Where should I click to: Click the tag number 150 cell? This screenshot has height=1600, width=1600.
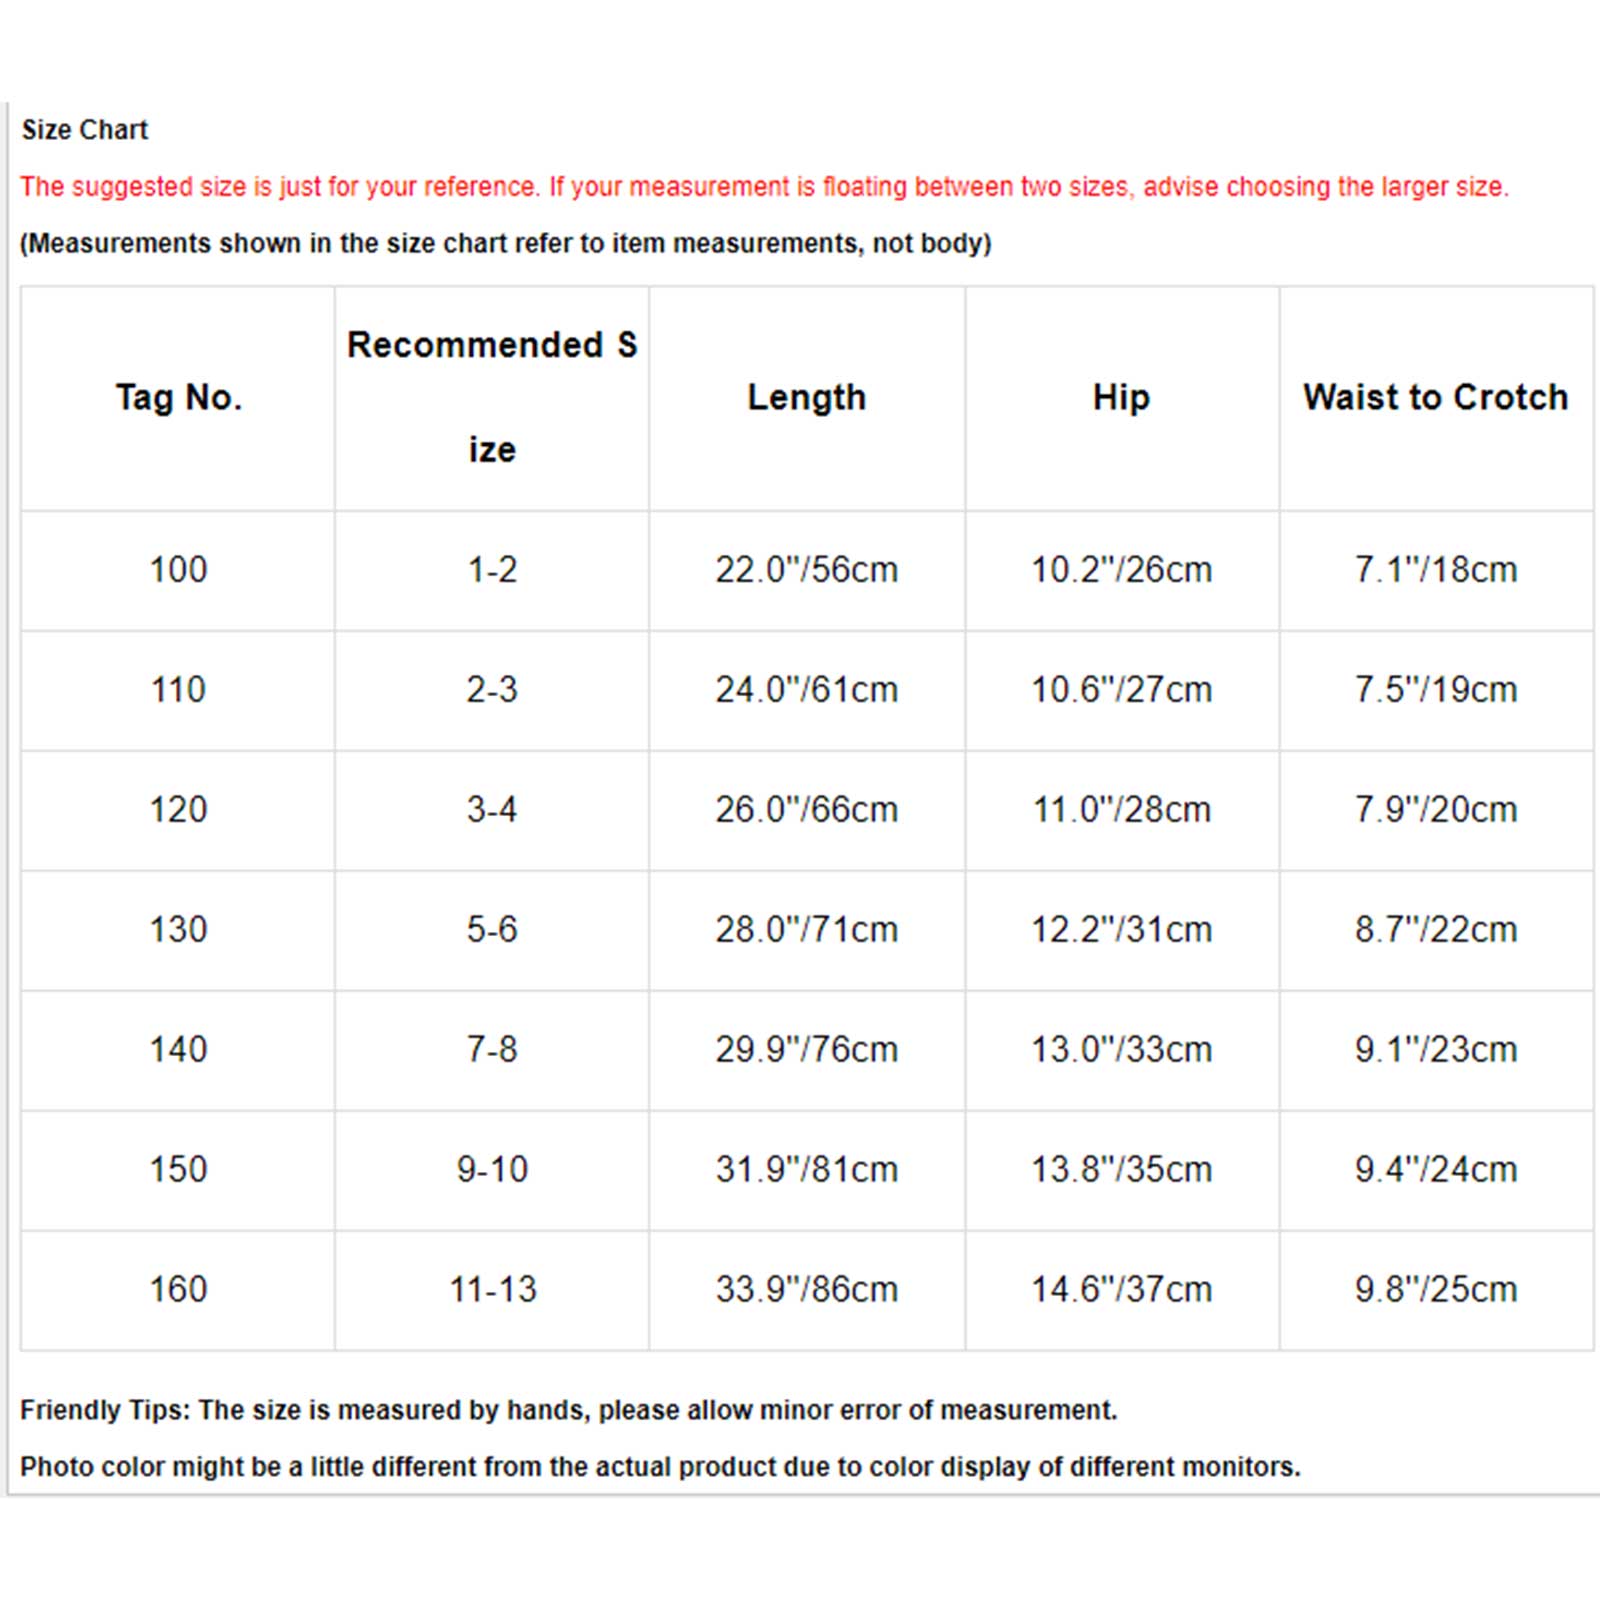pos(178,1170)
